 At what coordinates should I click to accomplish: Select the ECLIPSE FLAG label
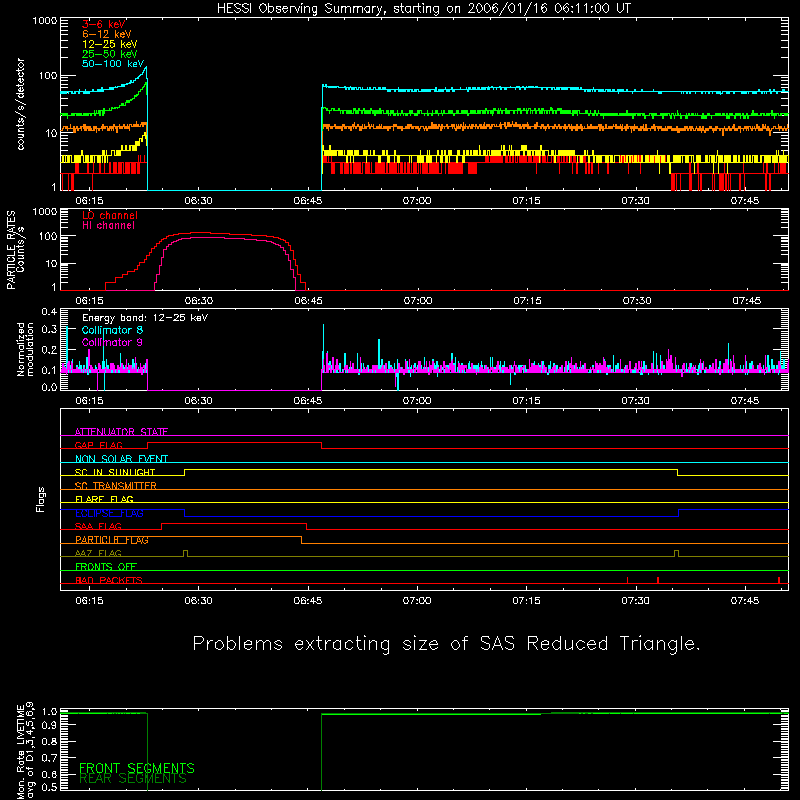pos(109,513)
